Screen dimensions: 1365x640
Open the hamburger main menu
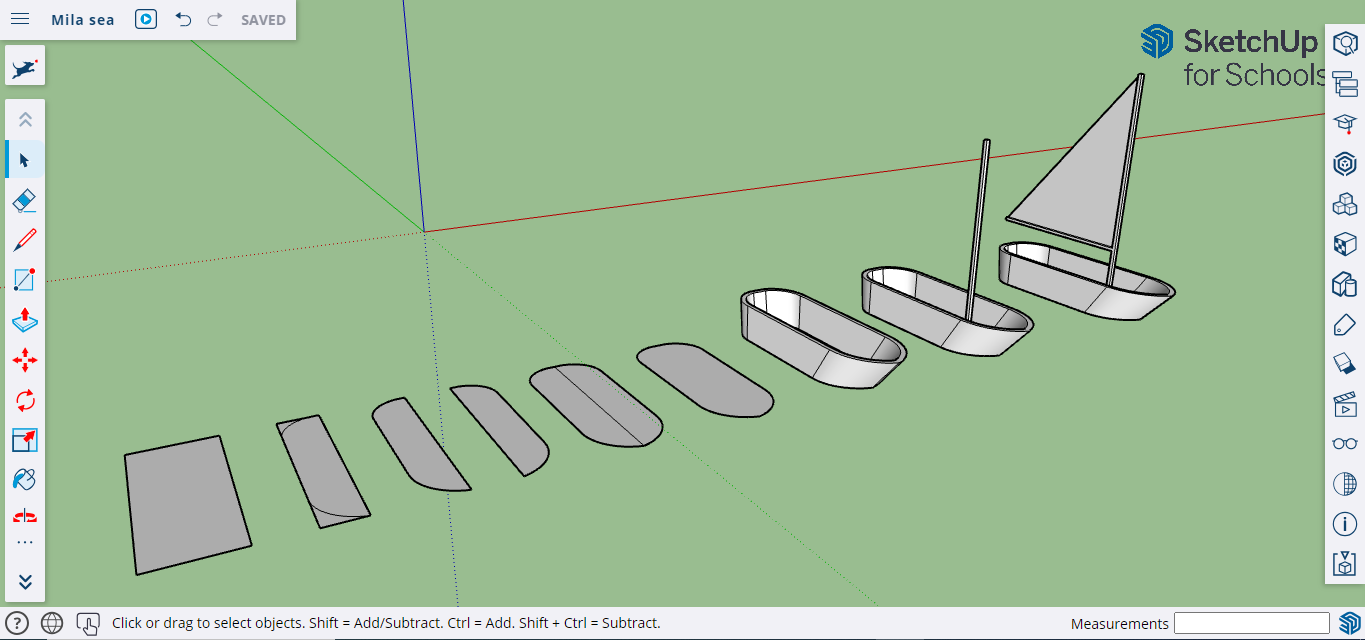coord(20,19)
